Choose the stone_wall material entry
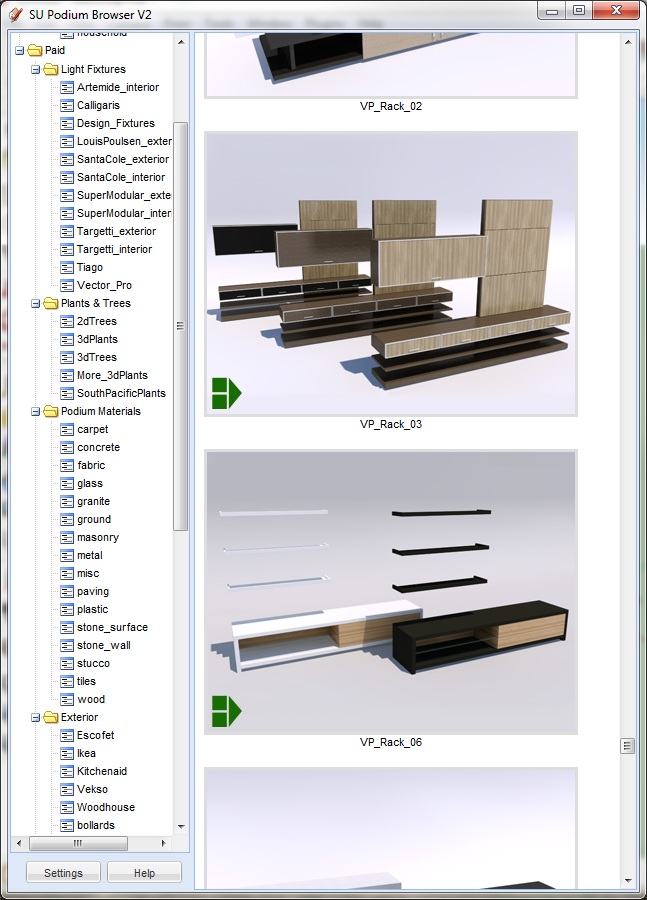 point(103,645)
